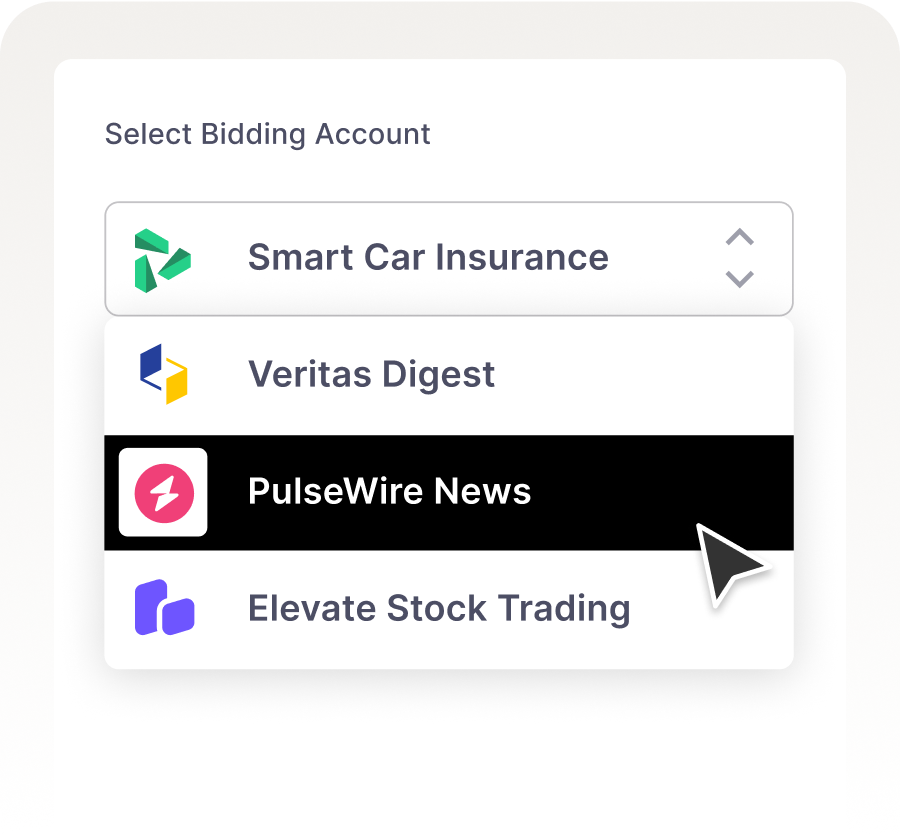Viewport: 900px width, 835px height.
Task: Click the "PulseWire News" text label
Action: 389,492
